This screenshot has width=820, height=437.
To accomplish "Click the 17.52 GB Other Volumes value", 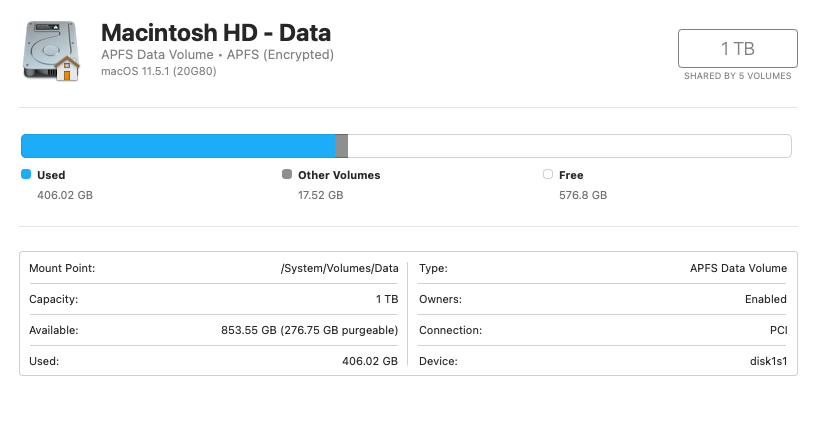I will coord(320,195).
